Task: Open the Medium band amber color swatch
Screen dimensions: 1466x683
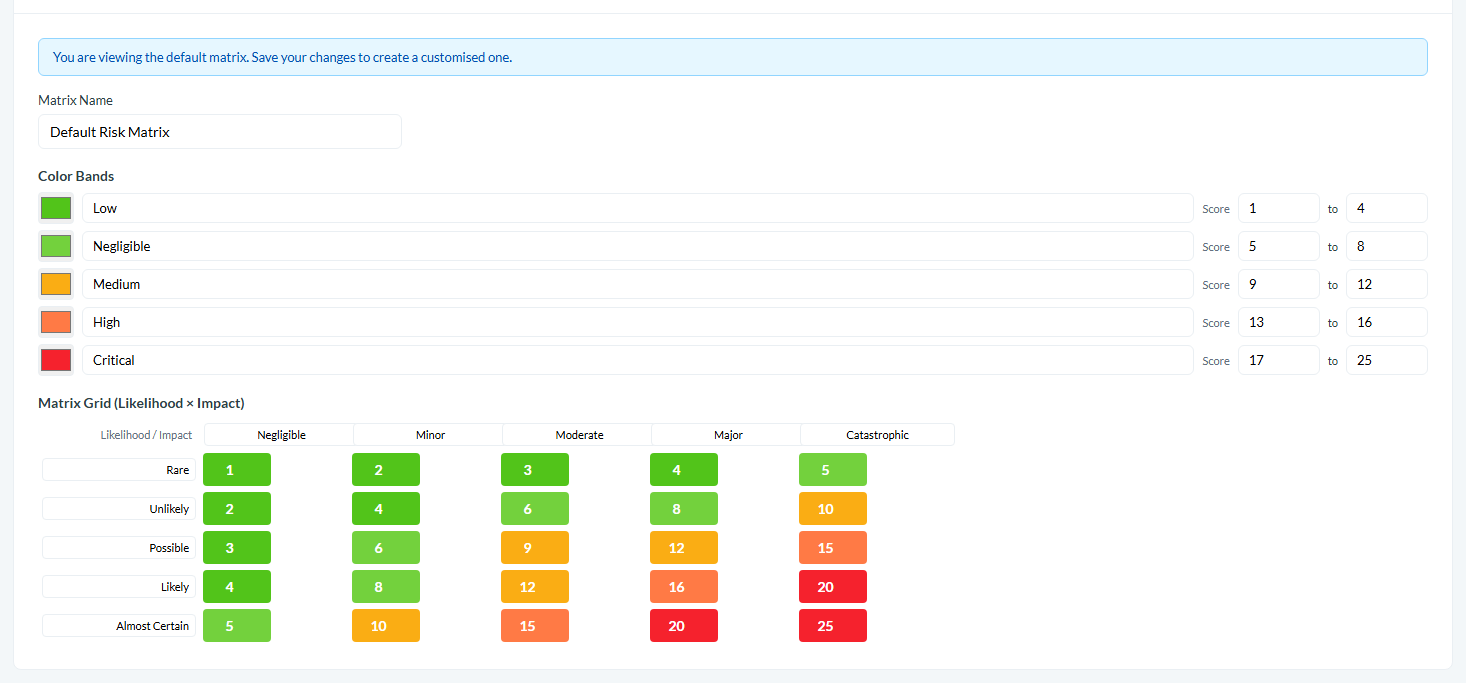Action: coord(56,284)
